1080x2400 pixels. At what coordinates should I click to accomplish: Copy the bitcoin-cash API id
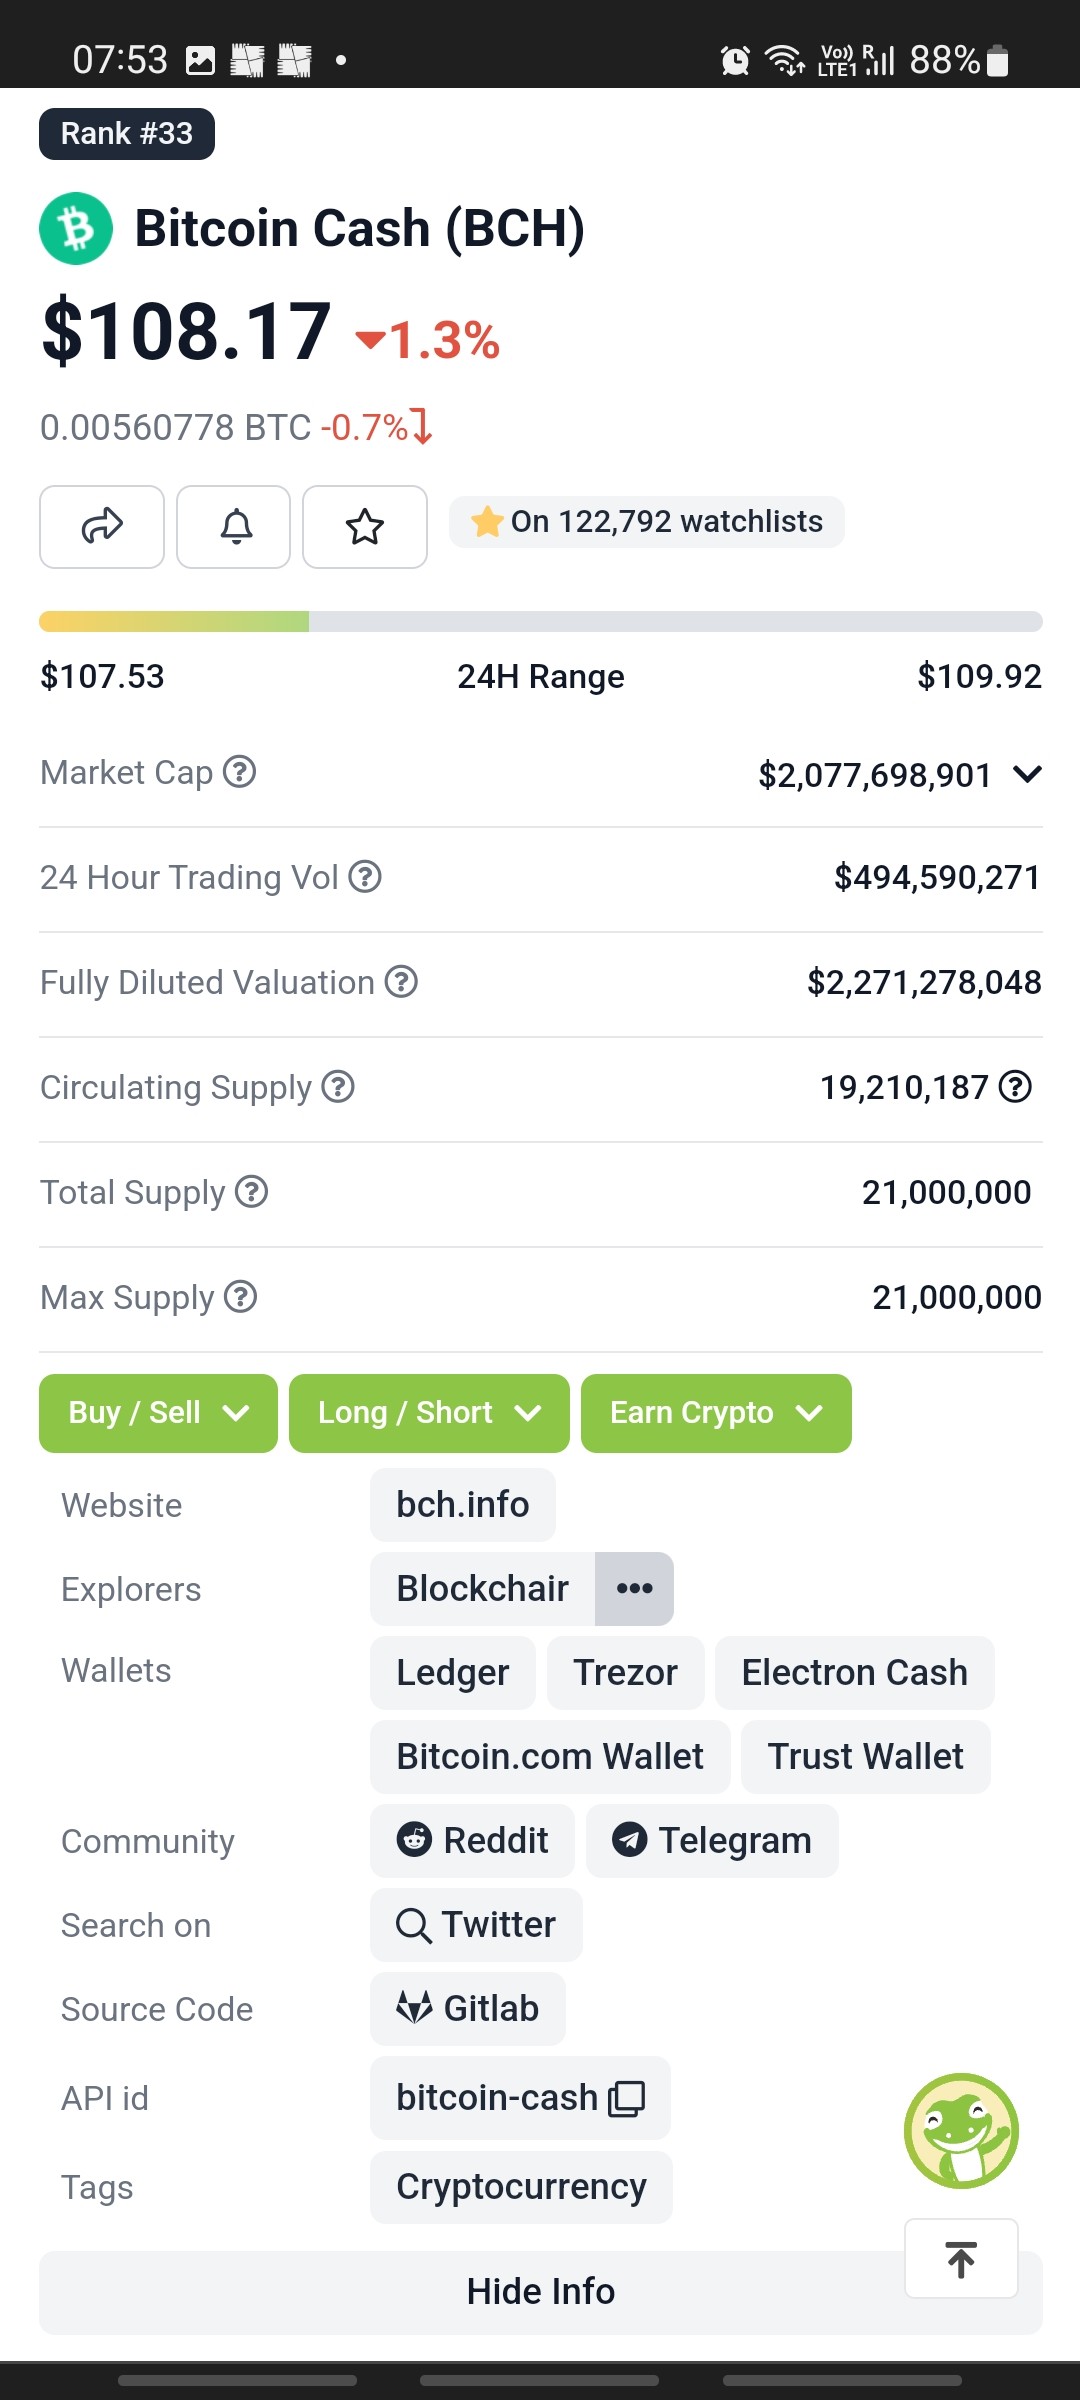(627, 2098)
